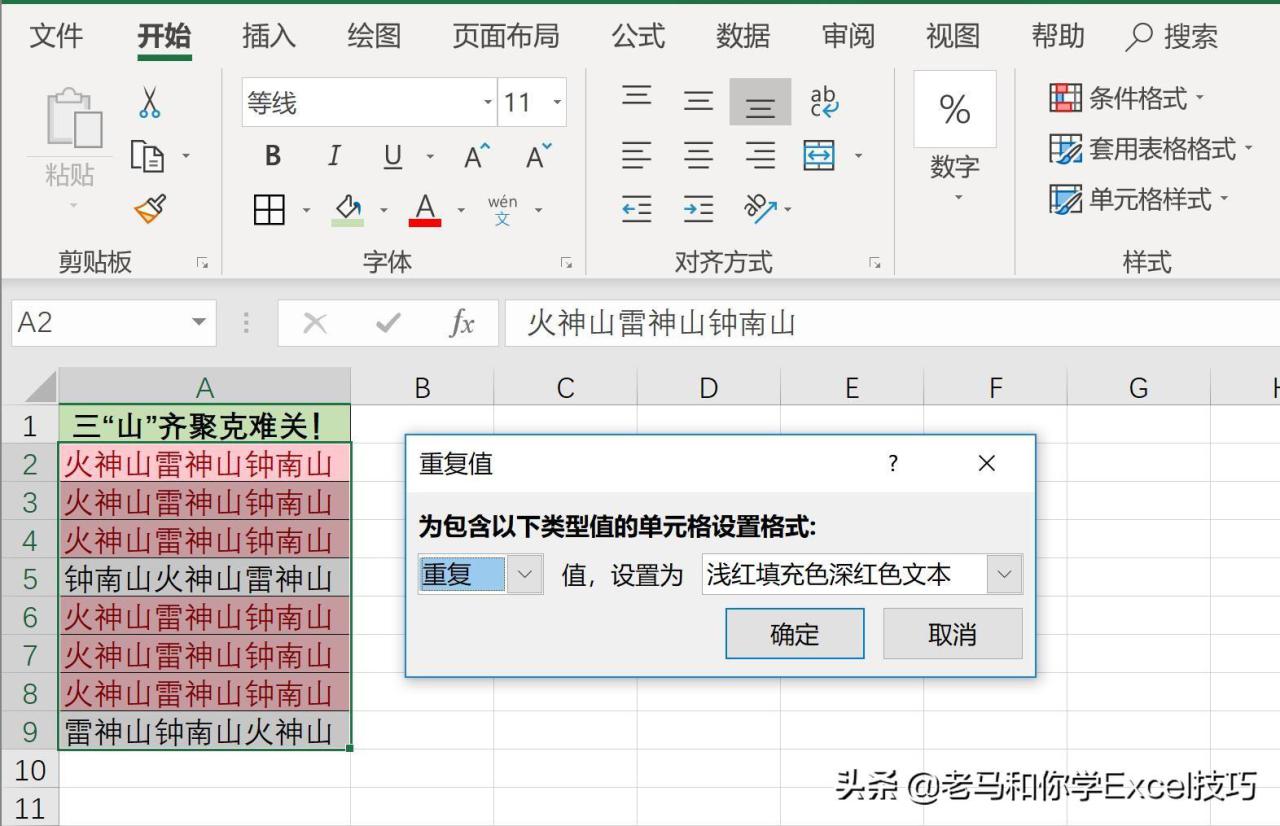
Task: Expand merge cells dropdown arrow
Action: click(x=858, y=157)
